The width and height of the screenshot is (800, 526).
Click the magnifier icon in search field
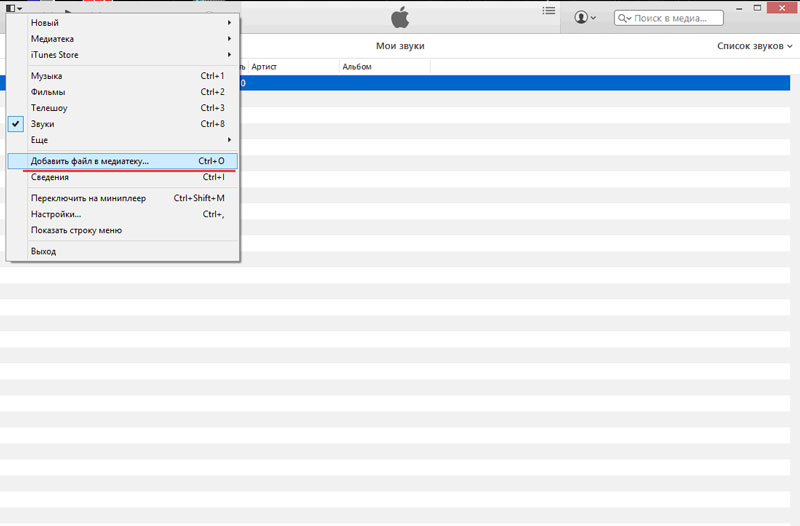624,18
